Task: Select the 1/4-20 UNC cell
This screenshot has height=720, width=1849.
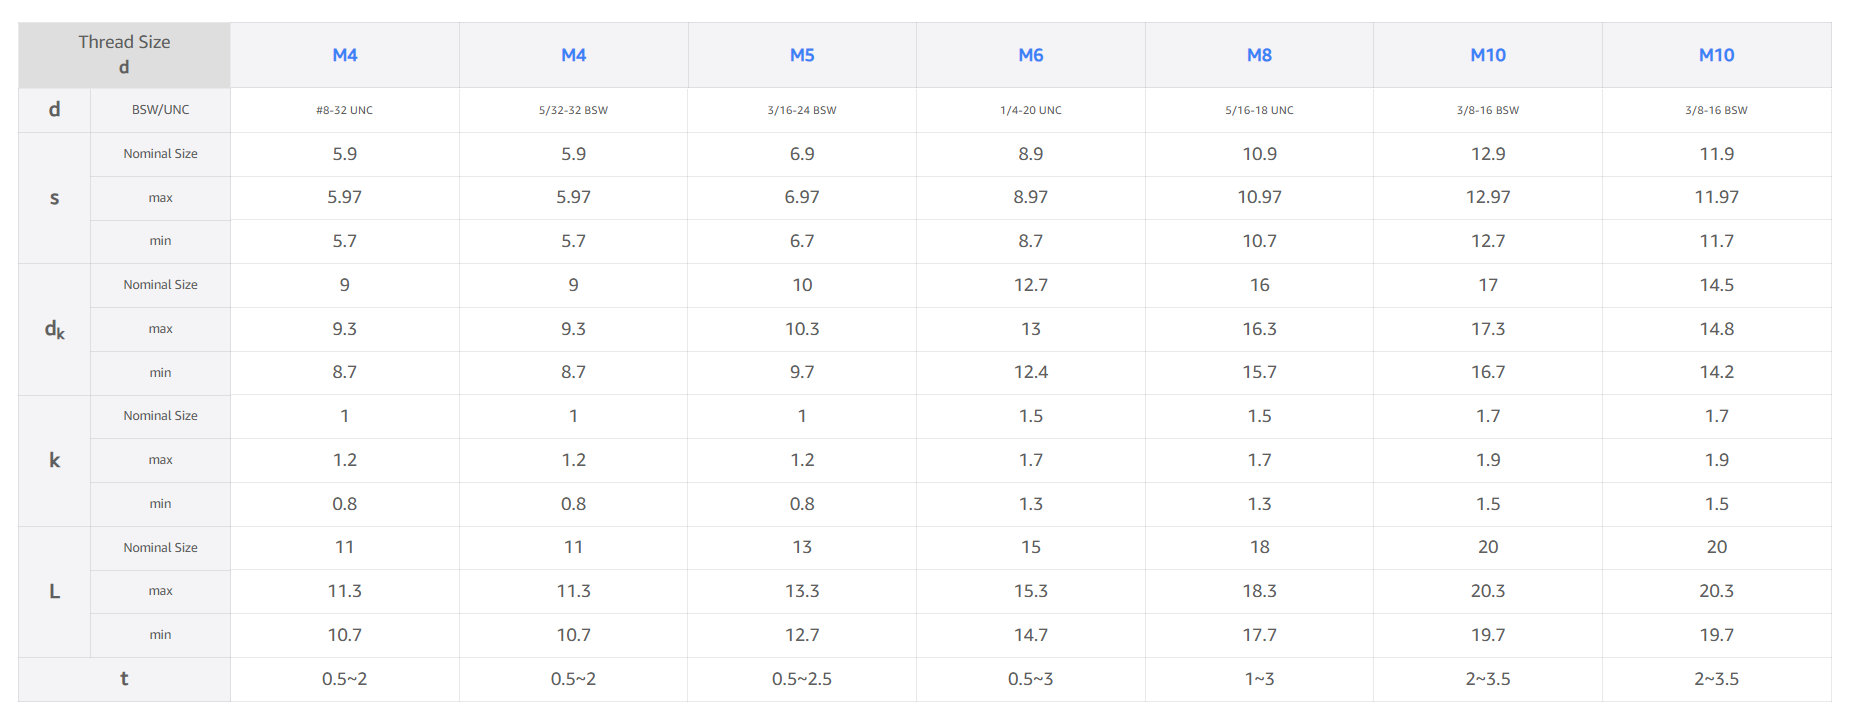Action: 1030,110
